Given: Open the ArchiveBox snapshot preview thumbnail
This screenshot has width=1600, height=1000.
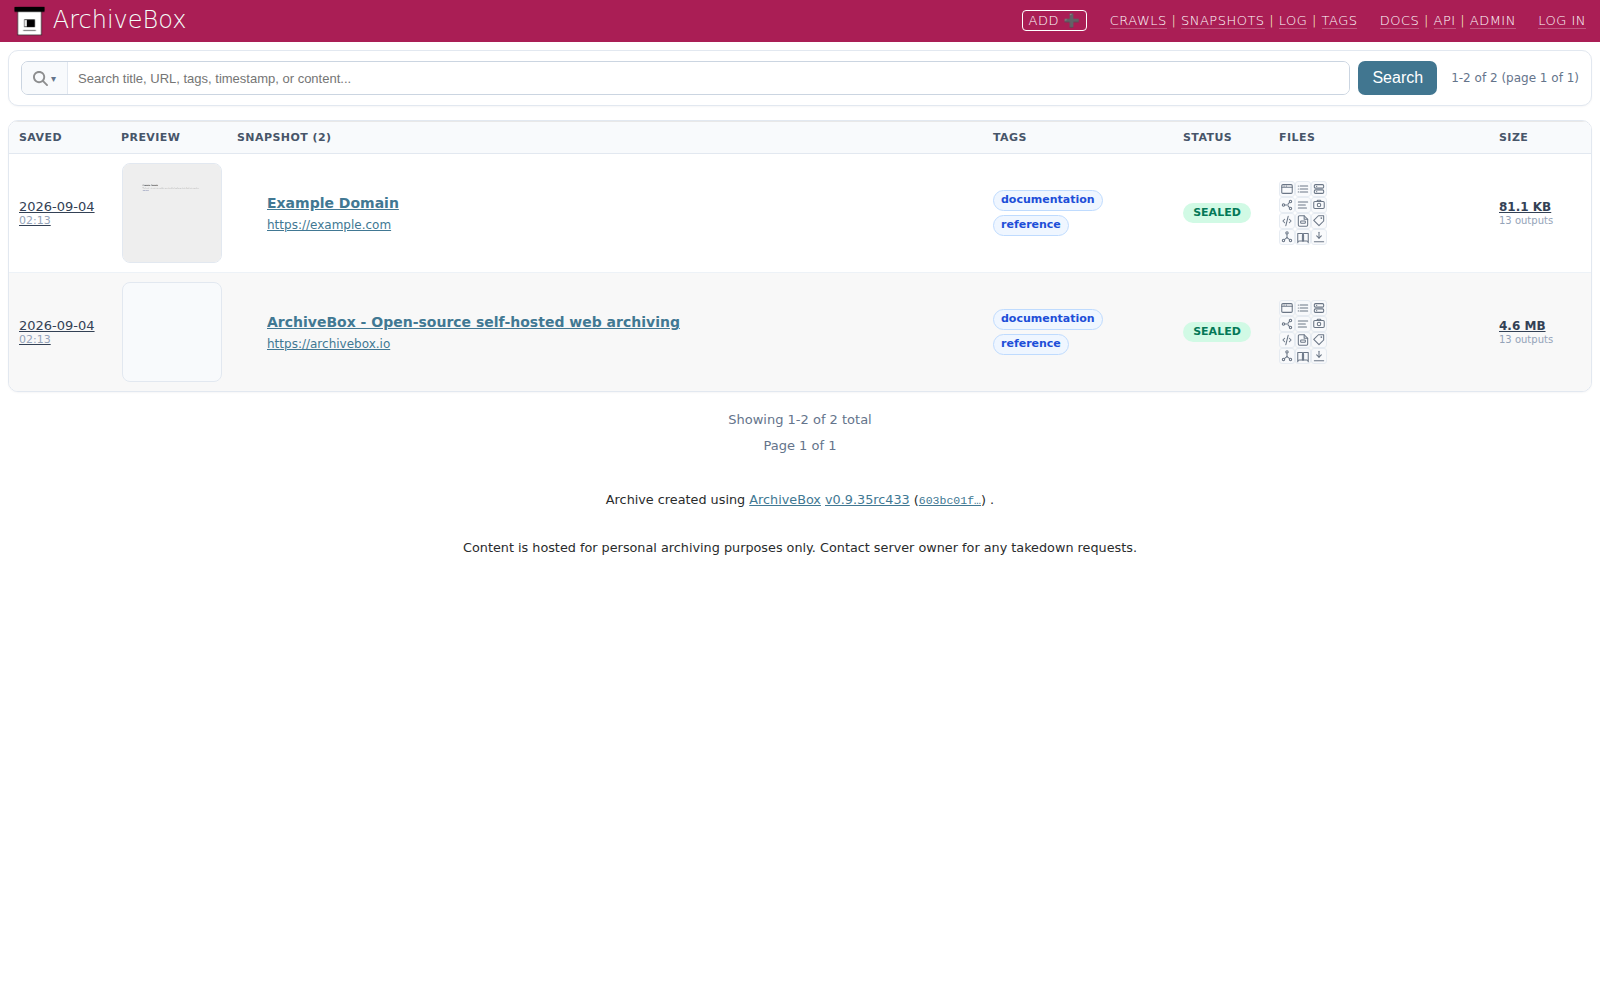Looking at the screenshot, I should point(172,332).
